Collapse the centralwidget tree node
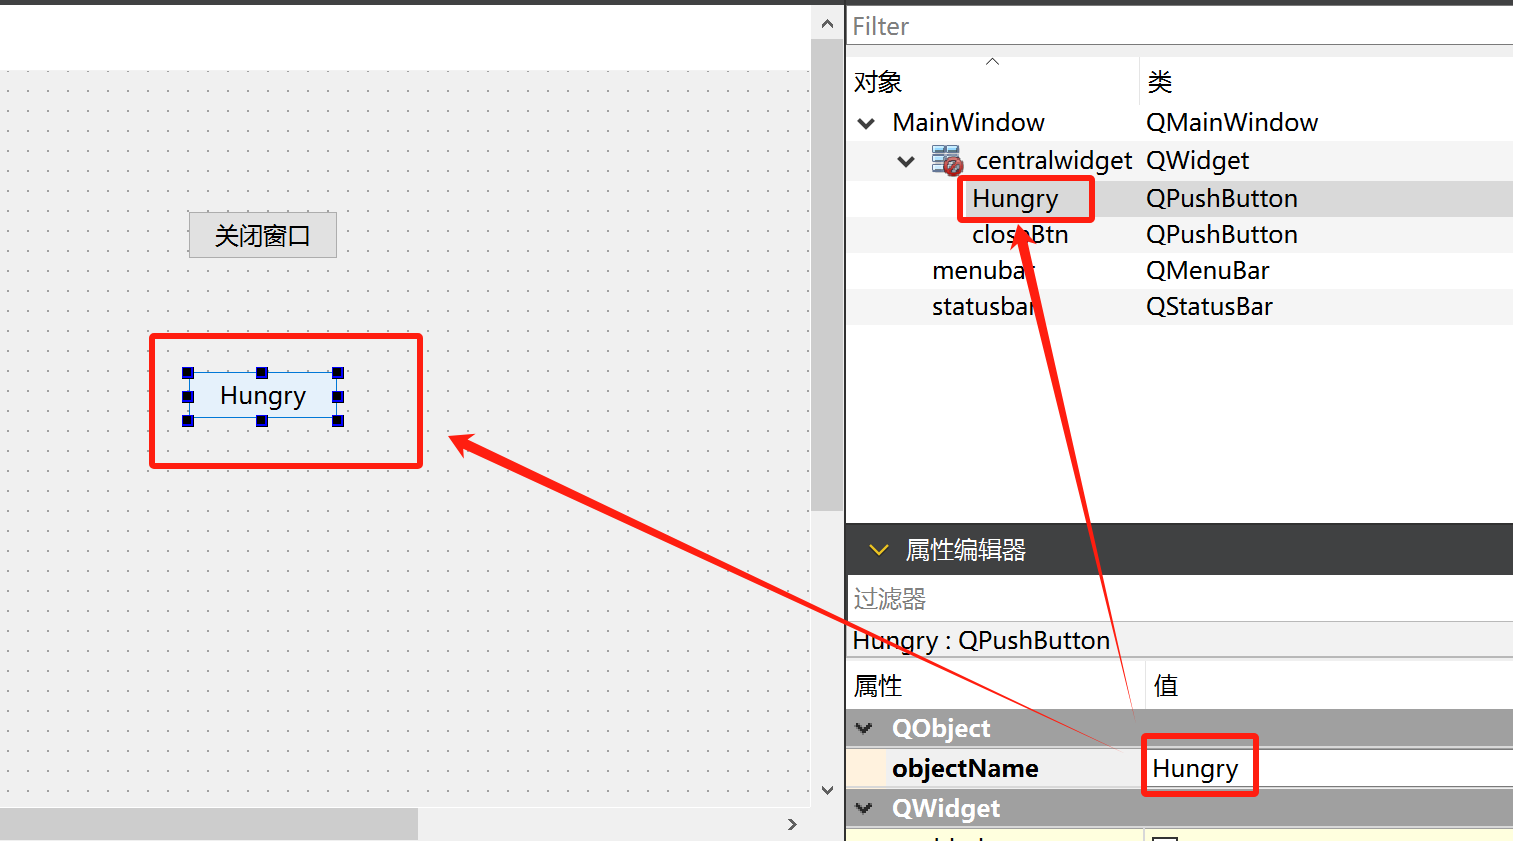 (906, 161)
